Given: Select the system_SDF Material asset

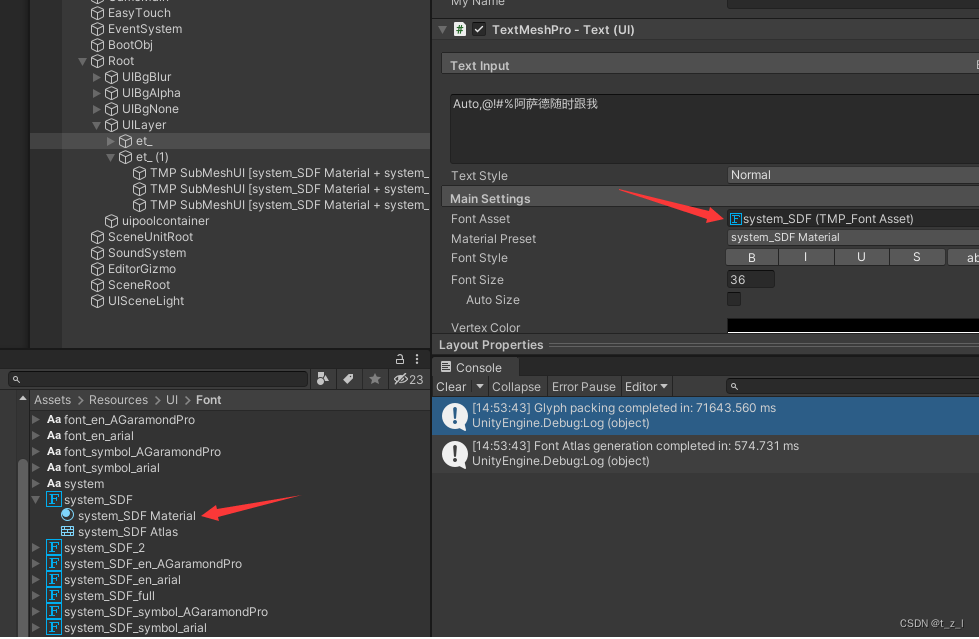Looking at the screenshot, I should pyautogui.click(x=137, y=516).
